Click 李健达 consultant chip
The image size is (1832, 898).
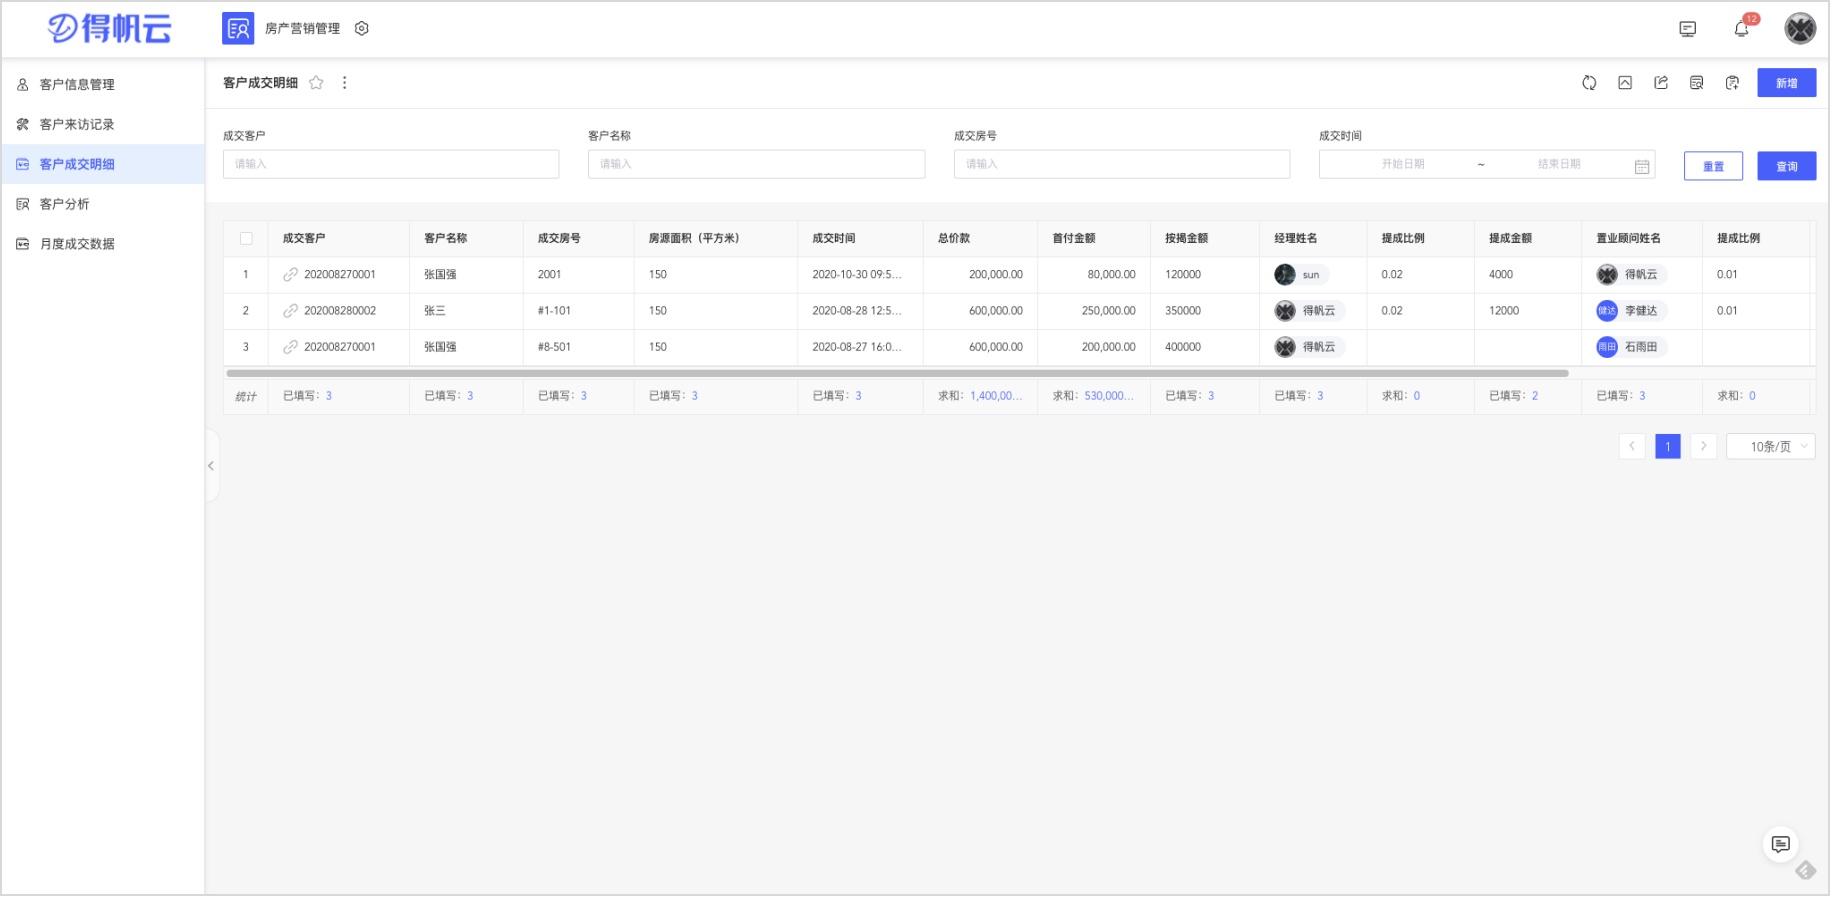[x=1630, y=311]
